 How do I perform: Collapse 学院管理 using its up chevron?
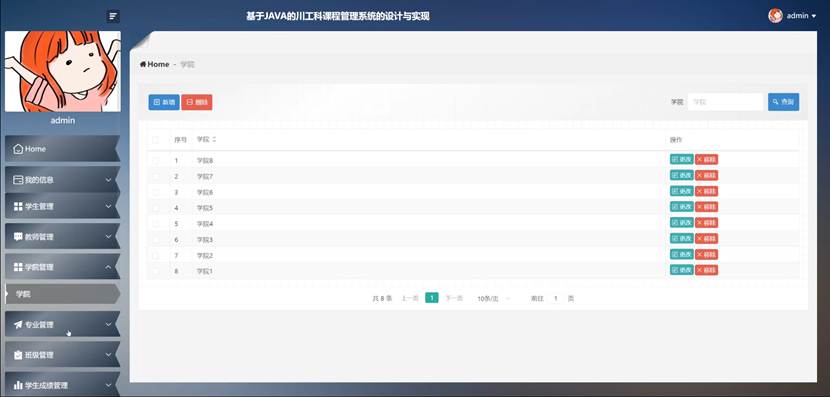(108, 267)
